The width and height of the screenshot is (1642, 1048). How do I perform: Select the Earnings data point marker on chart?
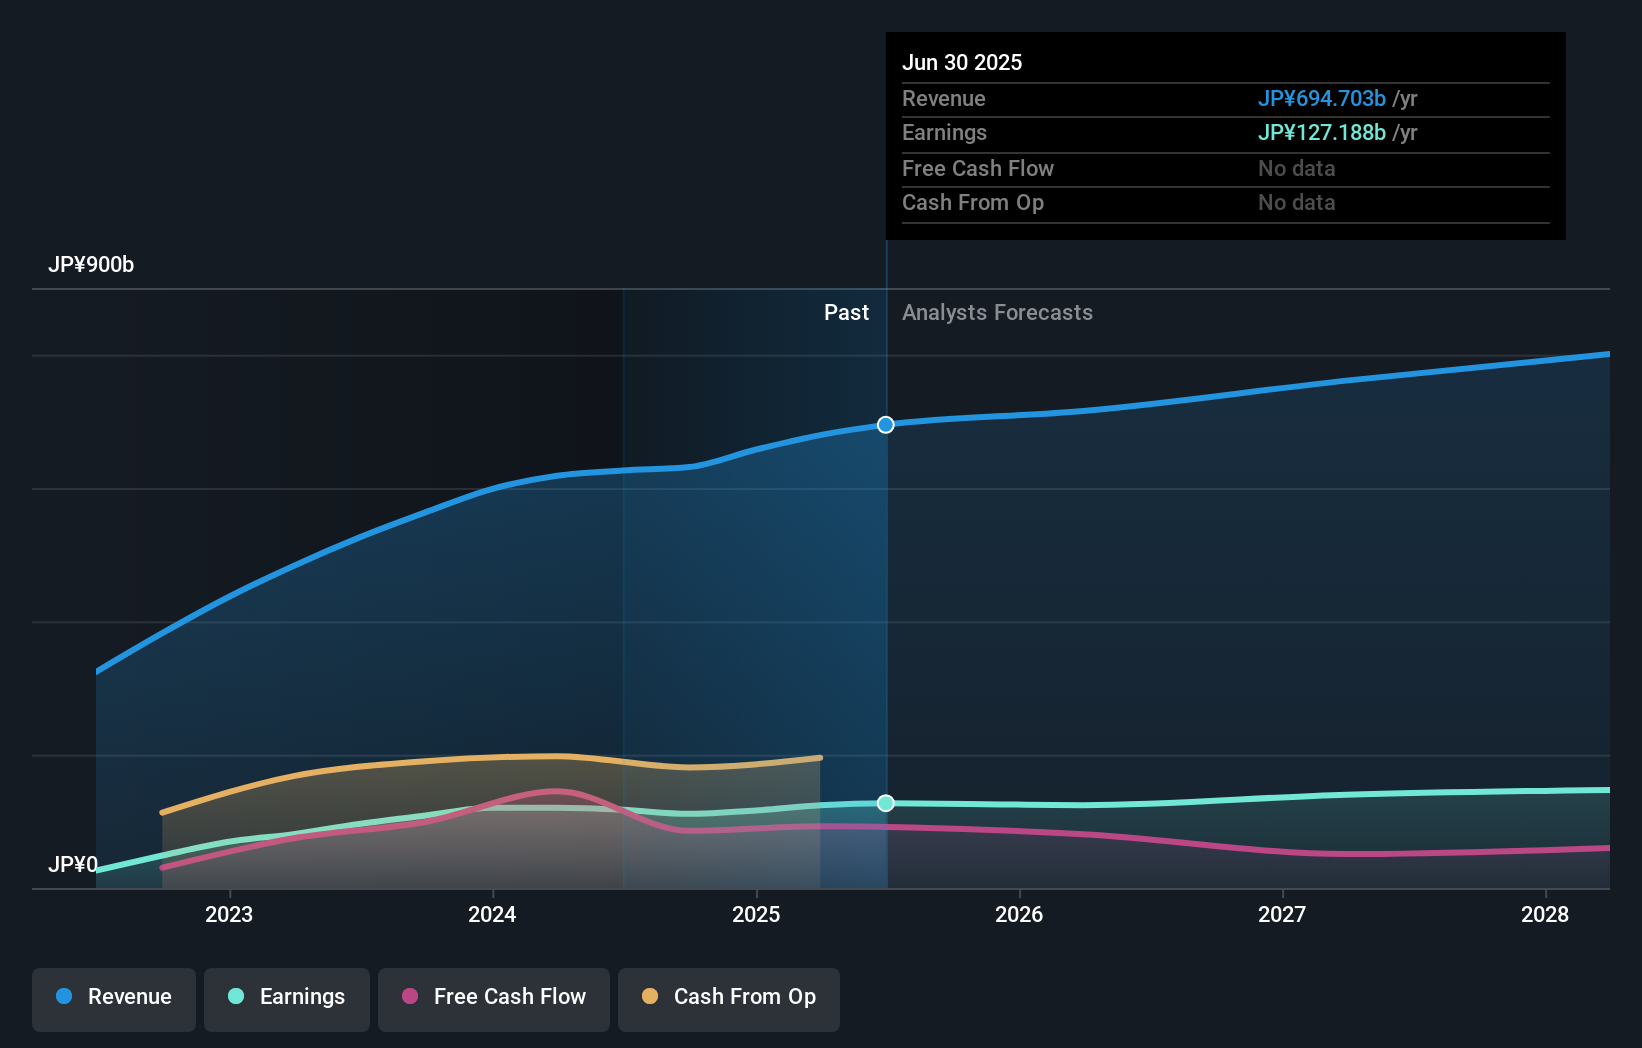(x=885, y=802)
